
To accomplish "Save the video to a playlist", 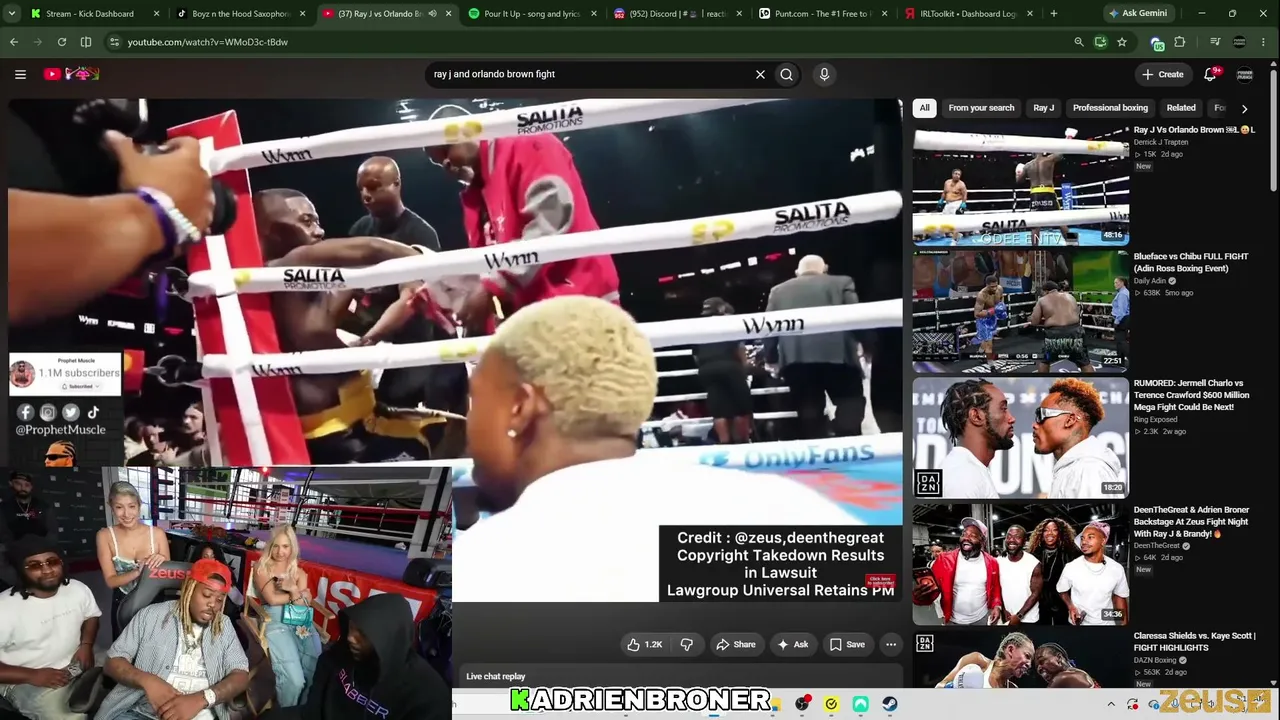I will (847, 645).
